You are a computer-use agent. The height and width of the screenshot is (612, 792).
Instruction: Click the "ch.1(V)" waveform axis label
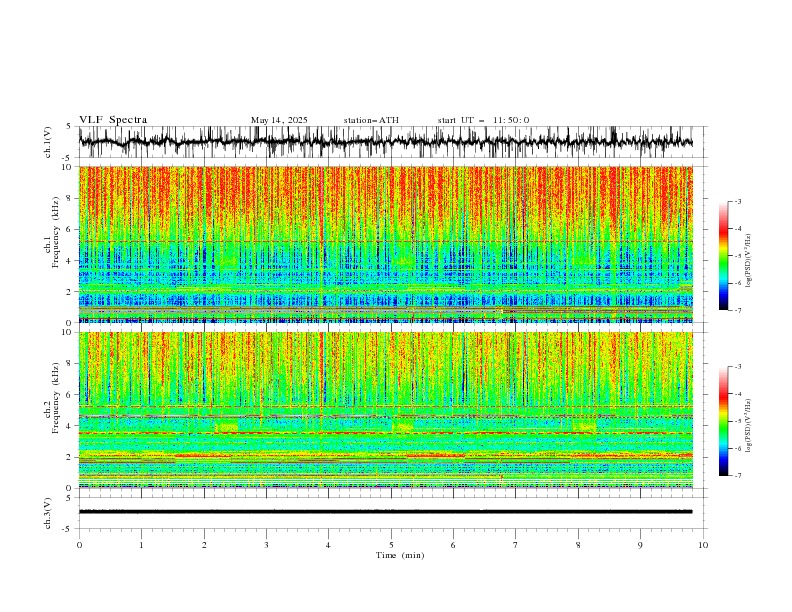coord(48,142)
